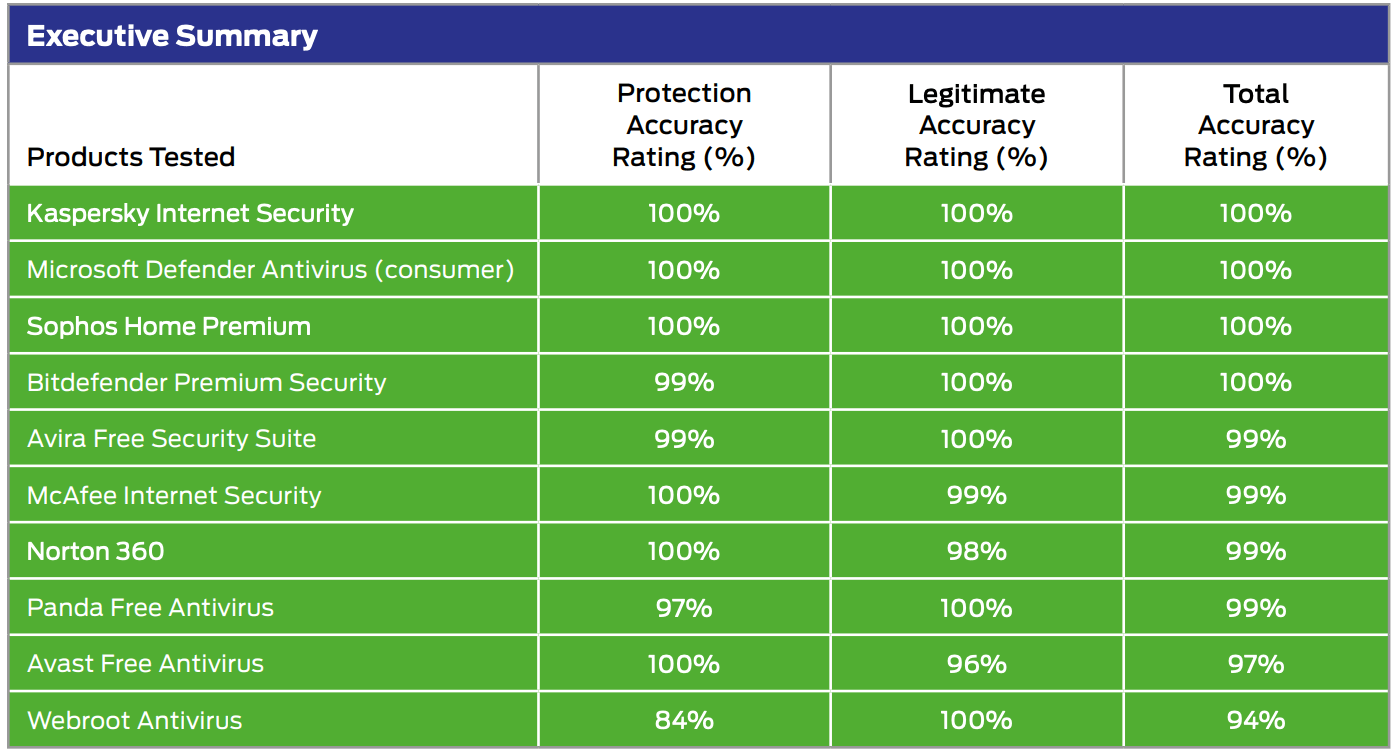Click Microsoft Defender Antivirus (consumer) row label
The width and height of the screenshot is (1400, 756).
(x=270, y=270)
